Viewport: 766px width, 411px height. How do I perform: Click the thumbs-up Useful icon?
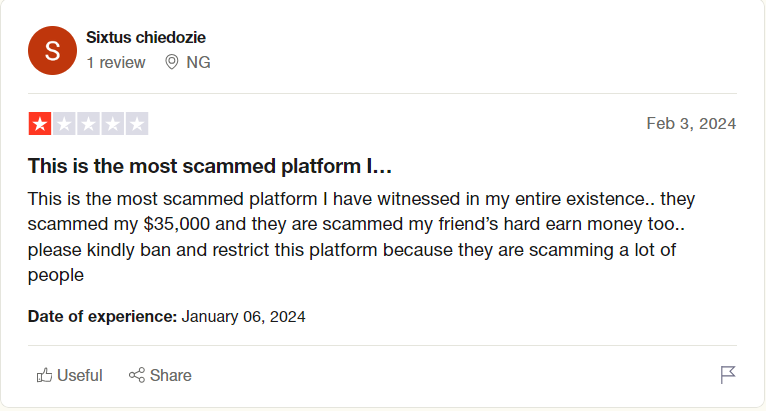coord(44,375)
